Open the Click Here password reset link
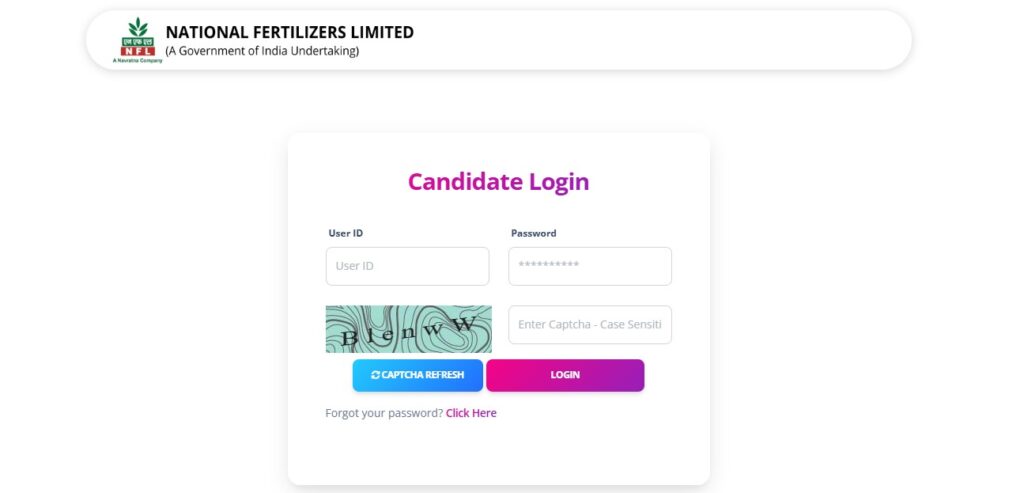The width and height of the screenshot is (1024, 493). [x=471, y=413]
